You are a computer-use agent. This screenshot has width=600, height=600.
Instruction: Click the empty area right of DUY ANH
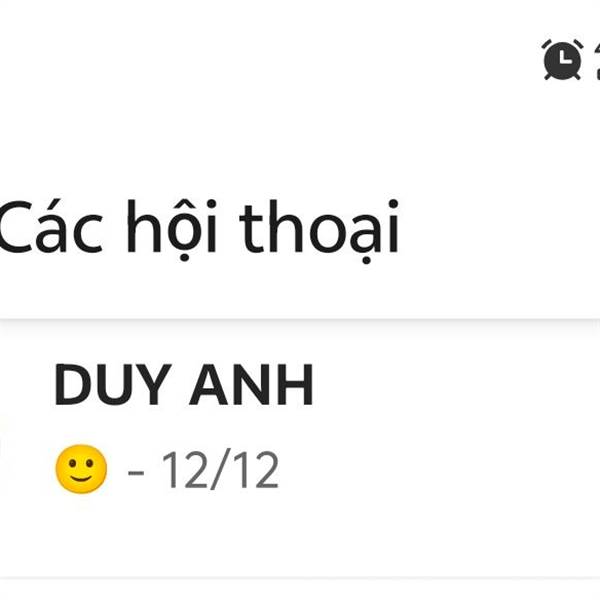tap(455, 384)
